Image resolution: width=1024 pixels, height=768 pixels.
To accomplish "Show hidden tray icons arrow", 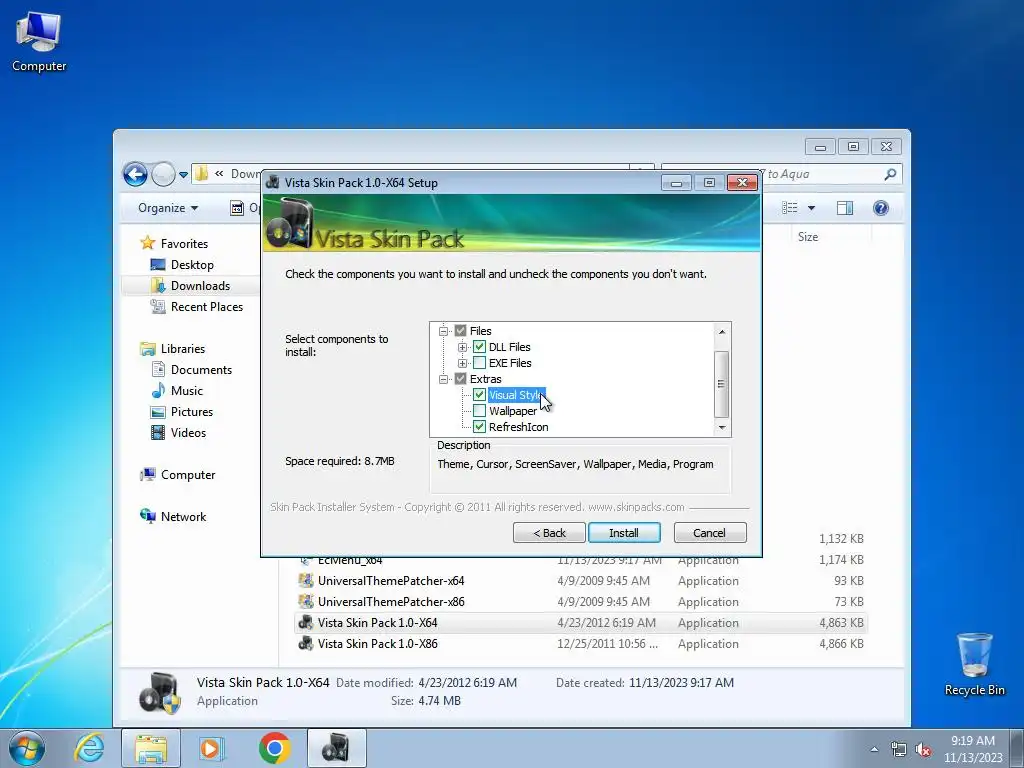I will [x=874, y=750].
